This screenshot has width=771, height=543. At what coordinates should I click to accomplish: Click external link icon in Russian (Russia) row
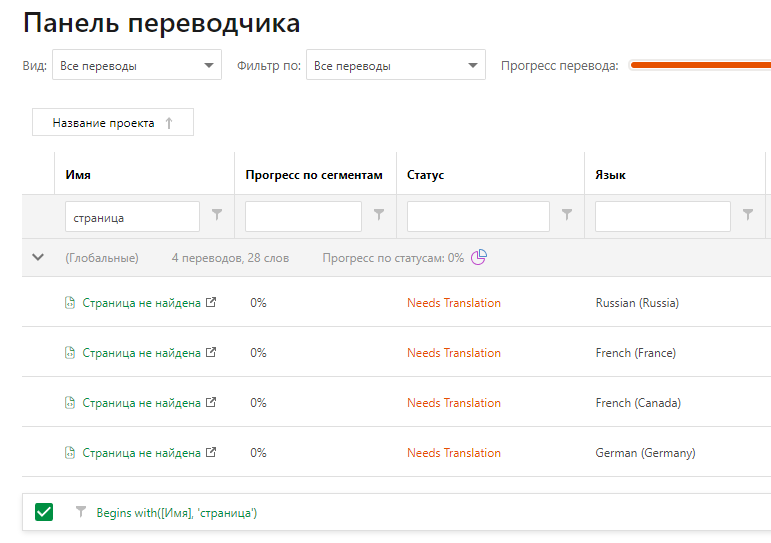pos(210,303)
